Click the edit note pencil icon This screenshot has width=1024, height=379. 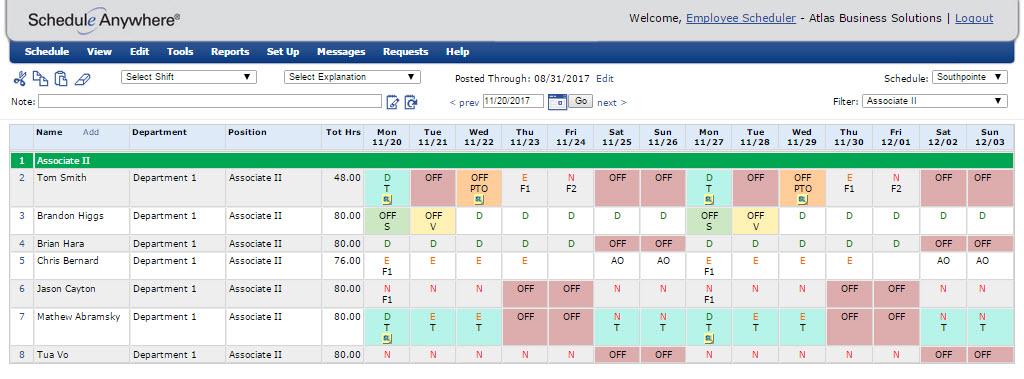click(392, 102)
